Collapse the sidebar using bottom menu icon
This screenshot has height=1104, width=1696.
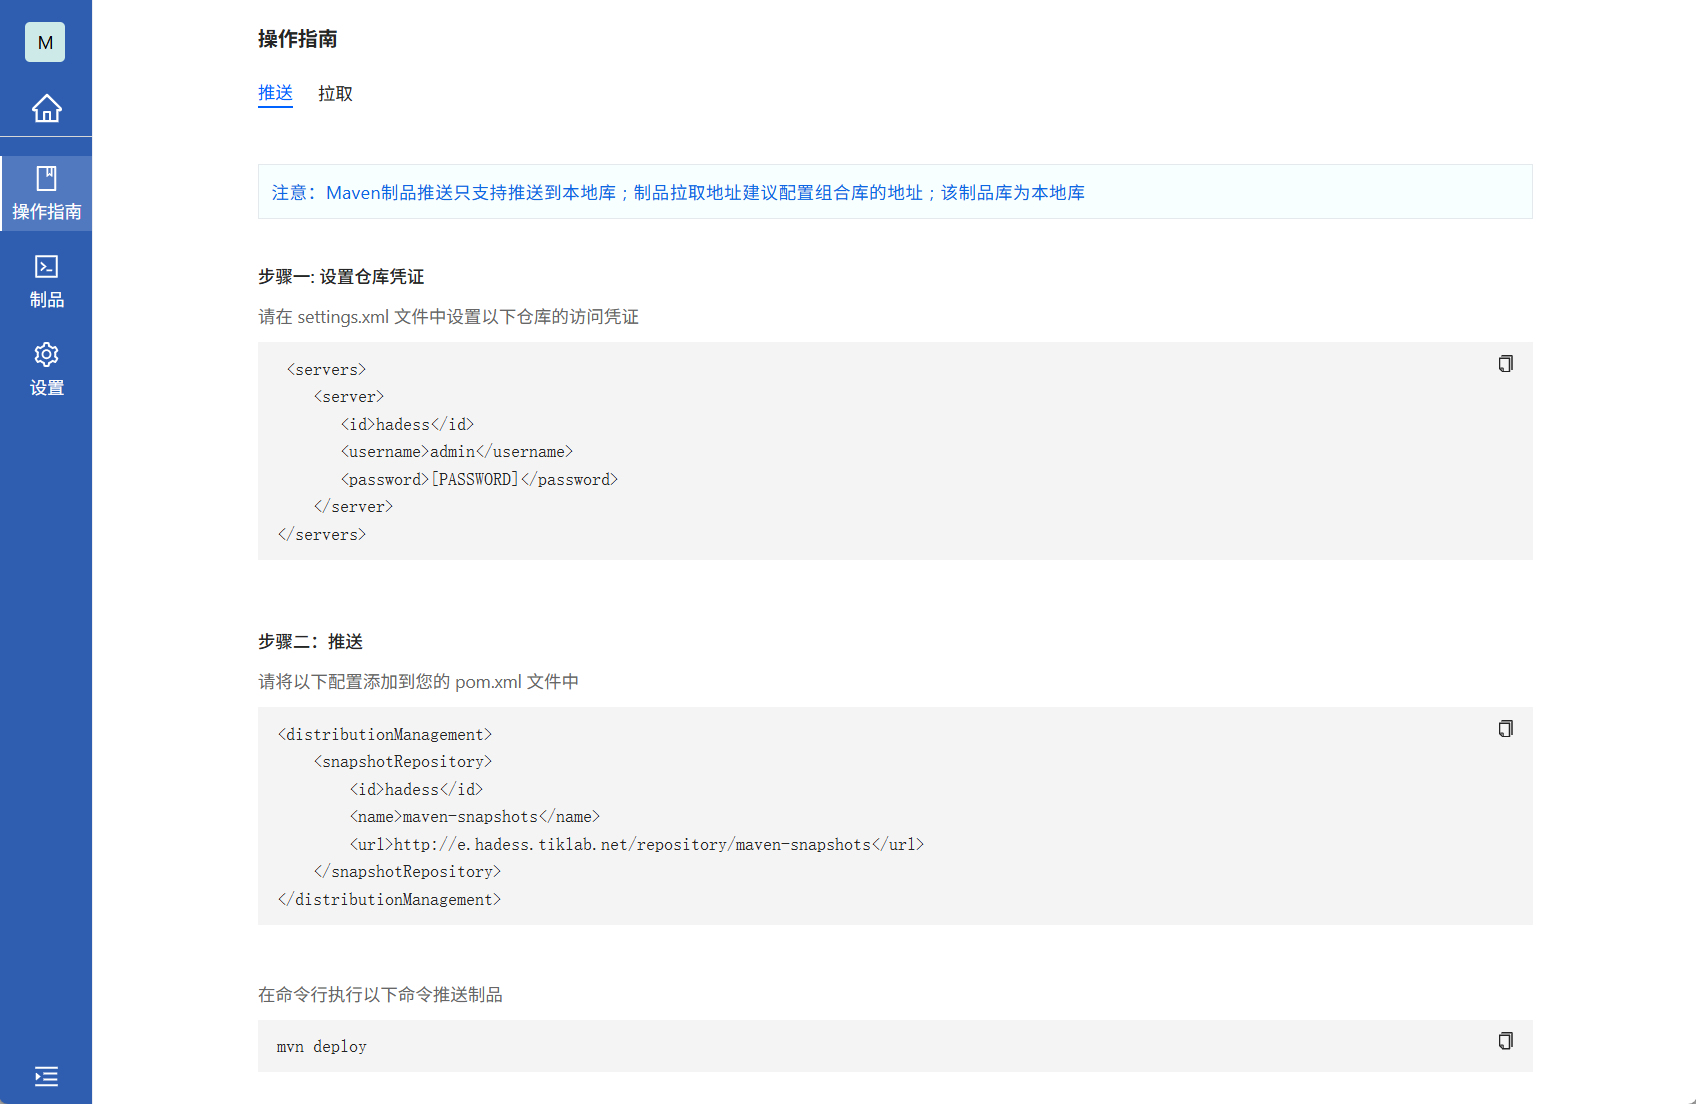tap(46, 1076)
